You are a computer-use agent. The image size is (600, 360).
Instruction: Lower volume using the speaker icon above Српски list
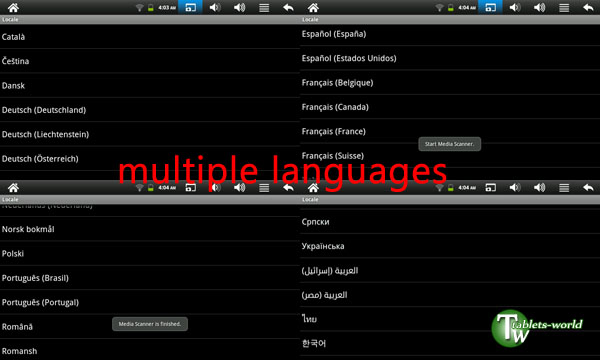pos(515,187)
